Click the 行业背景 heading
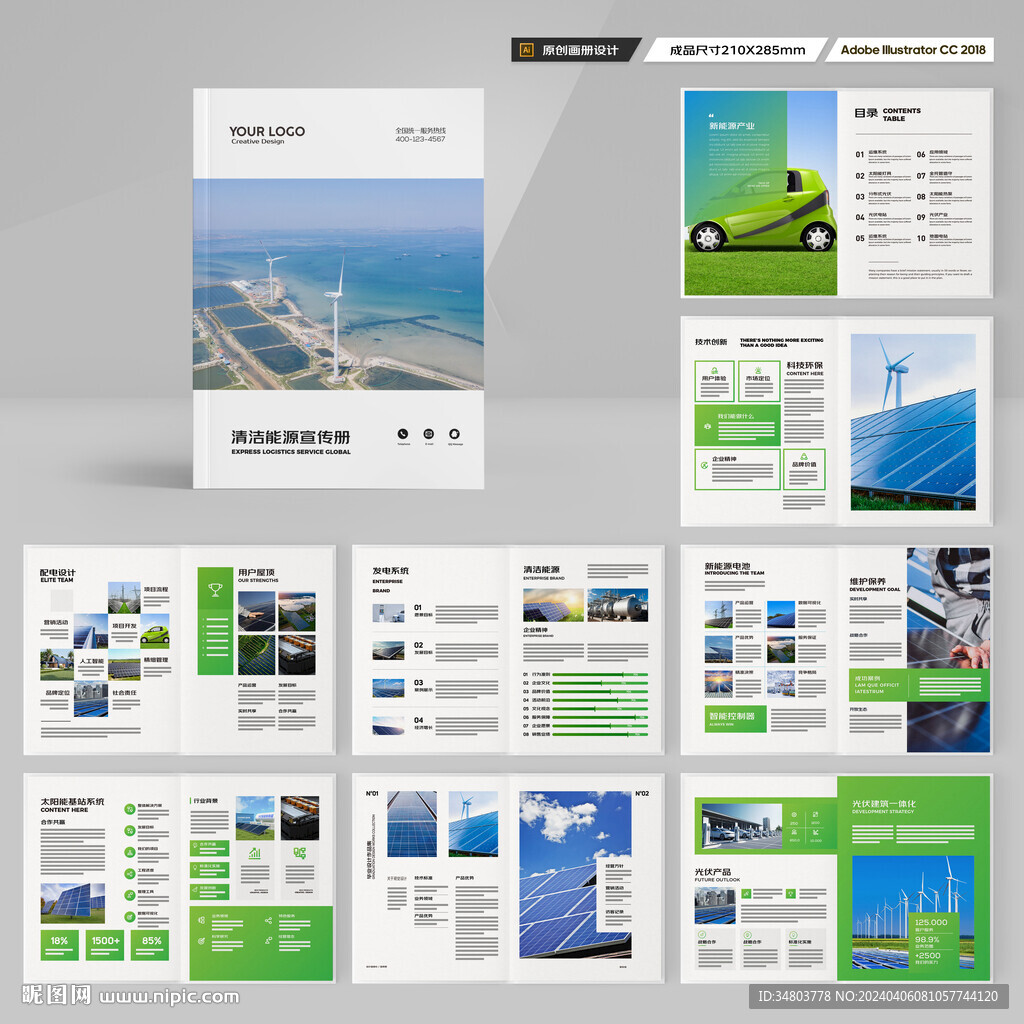The image size is (1024, 1024). [x=206, y=801]
